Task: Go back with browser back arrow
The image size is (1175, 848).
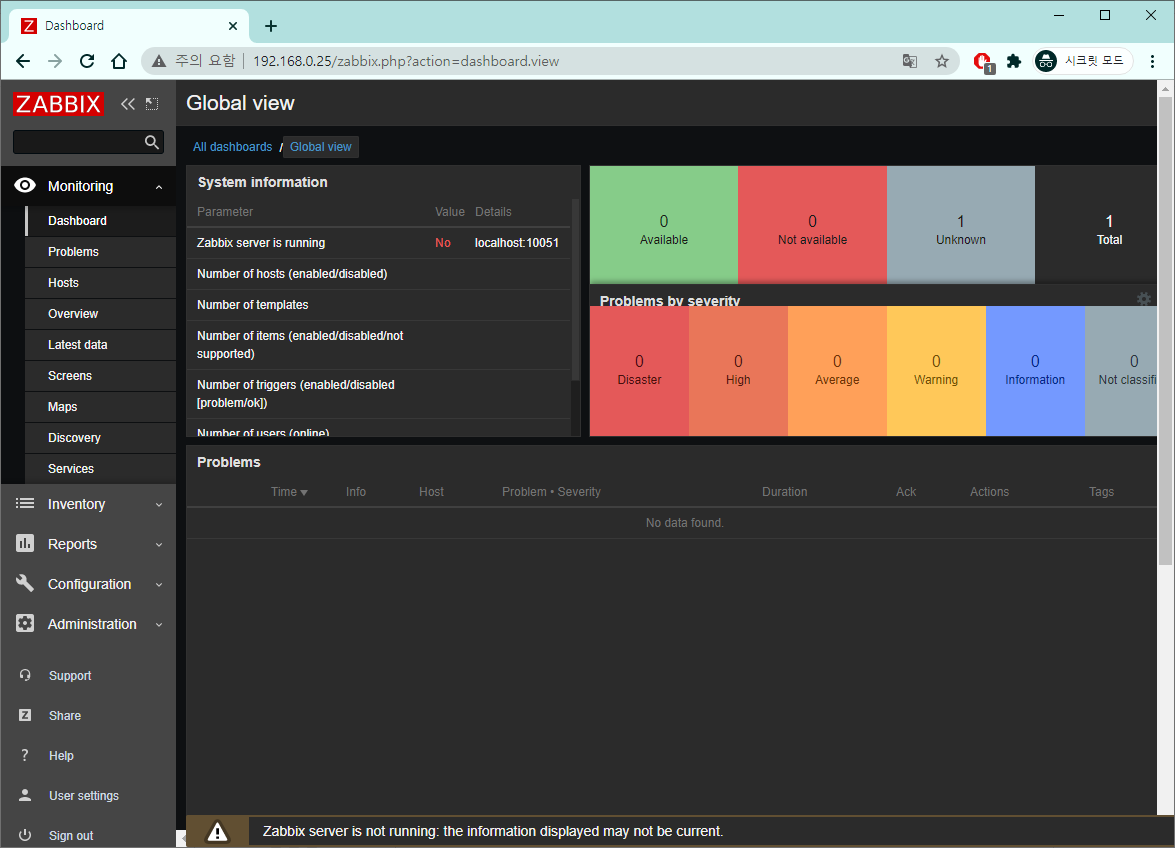Action: pyautogui.click(x=23, y=61)
